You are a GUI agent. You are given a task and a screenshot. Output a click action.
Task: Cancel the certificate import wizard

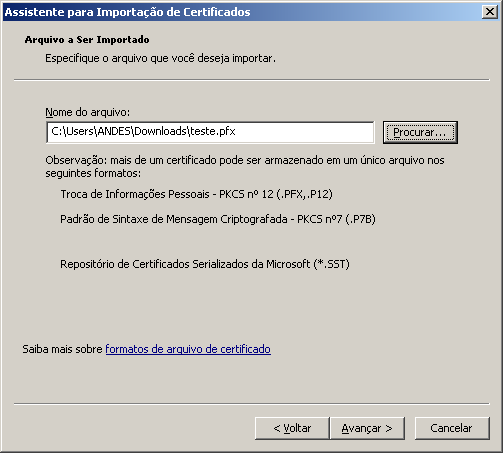pos(452,428)
